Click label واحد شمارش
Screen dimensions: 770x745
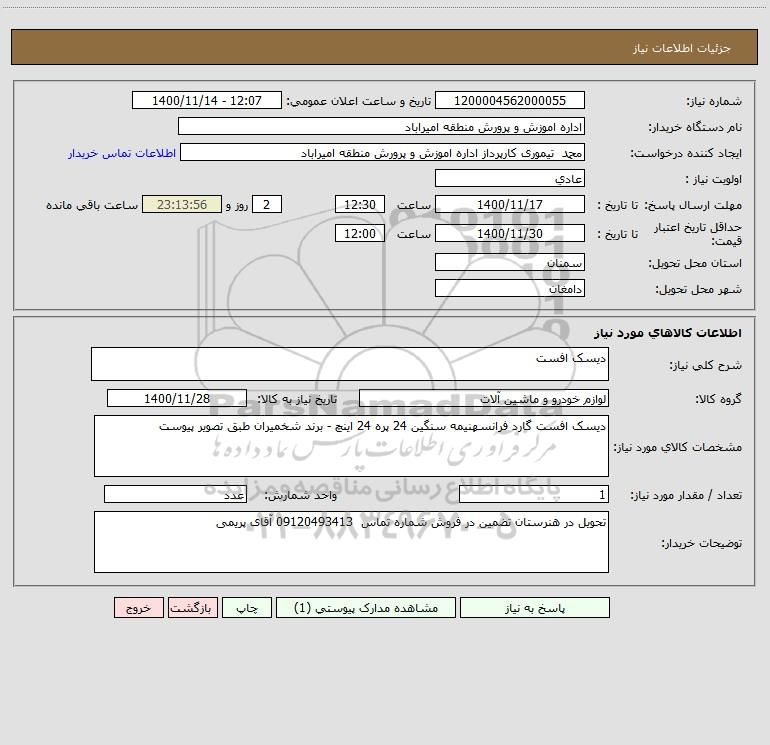click(301, 496)
